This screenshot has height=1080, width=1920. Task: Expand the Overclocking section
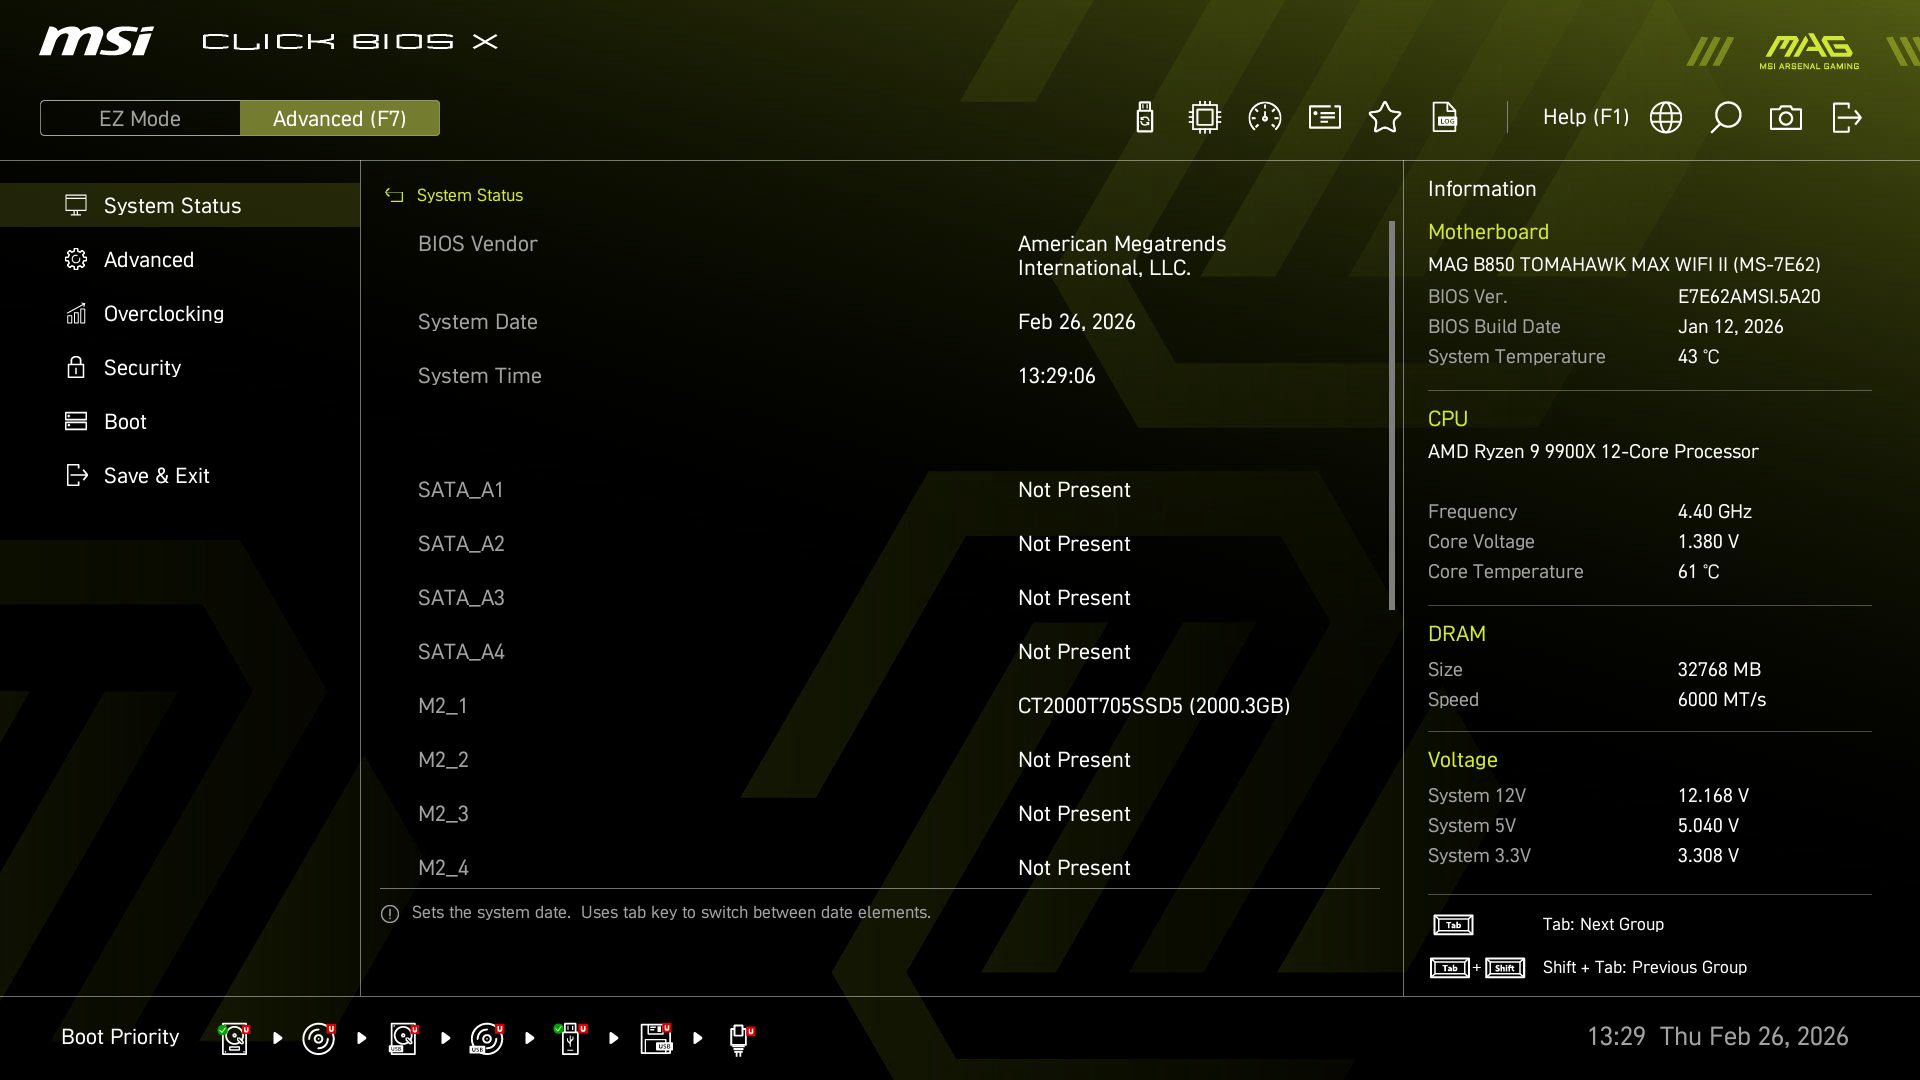click(164, 313)
